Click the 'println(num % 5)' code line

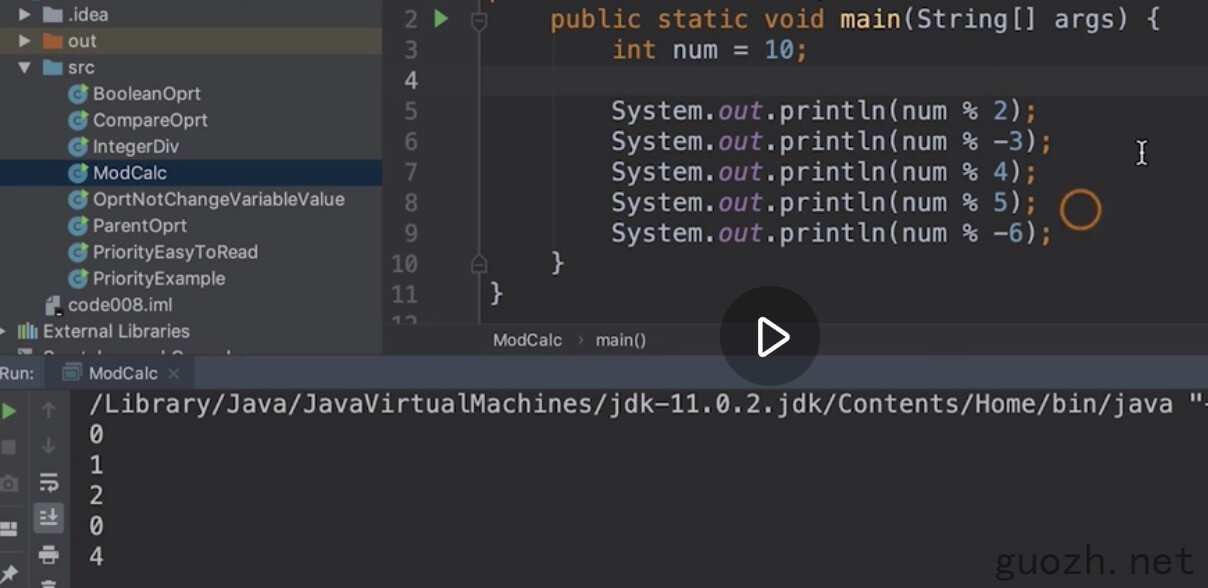coord(825,203)
